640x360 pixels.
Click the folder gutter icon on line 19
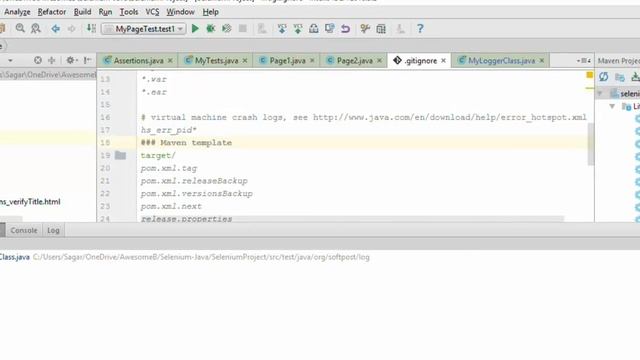tap(120, 155)
